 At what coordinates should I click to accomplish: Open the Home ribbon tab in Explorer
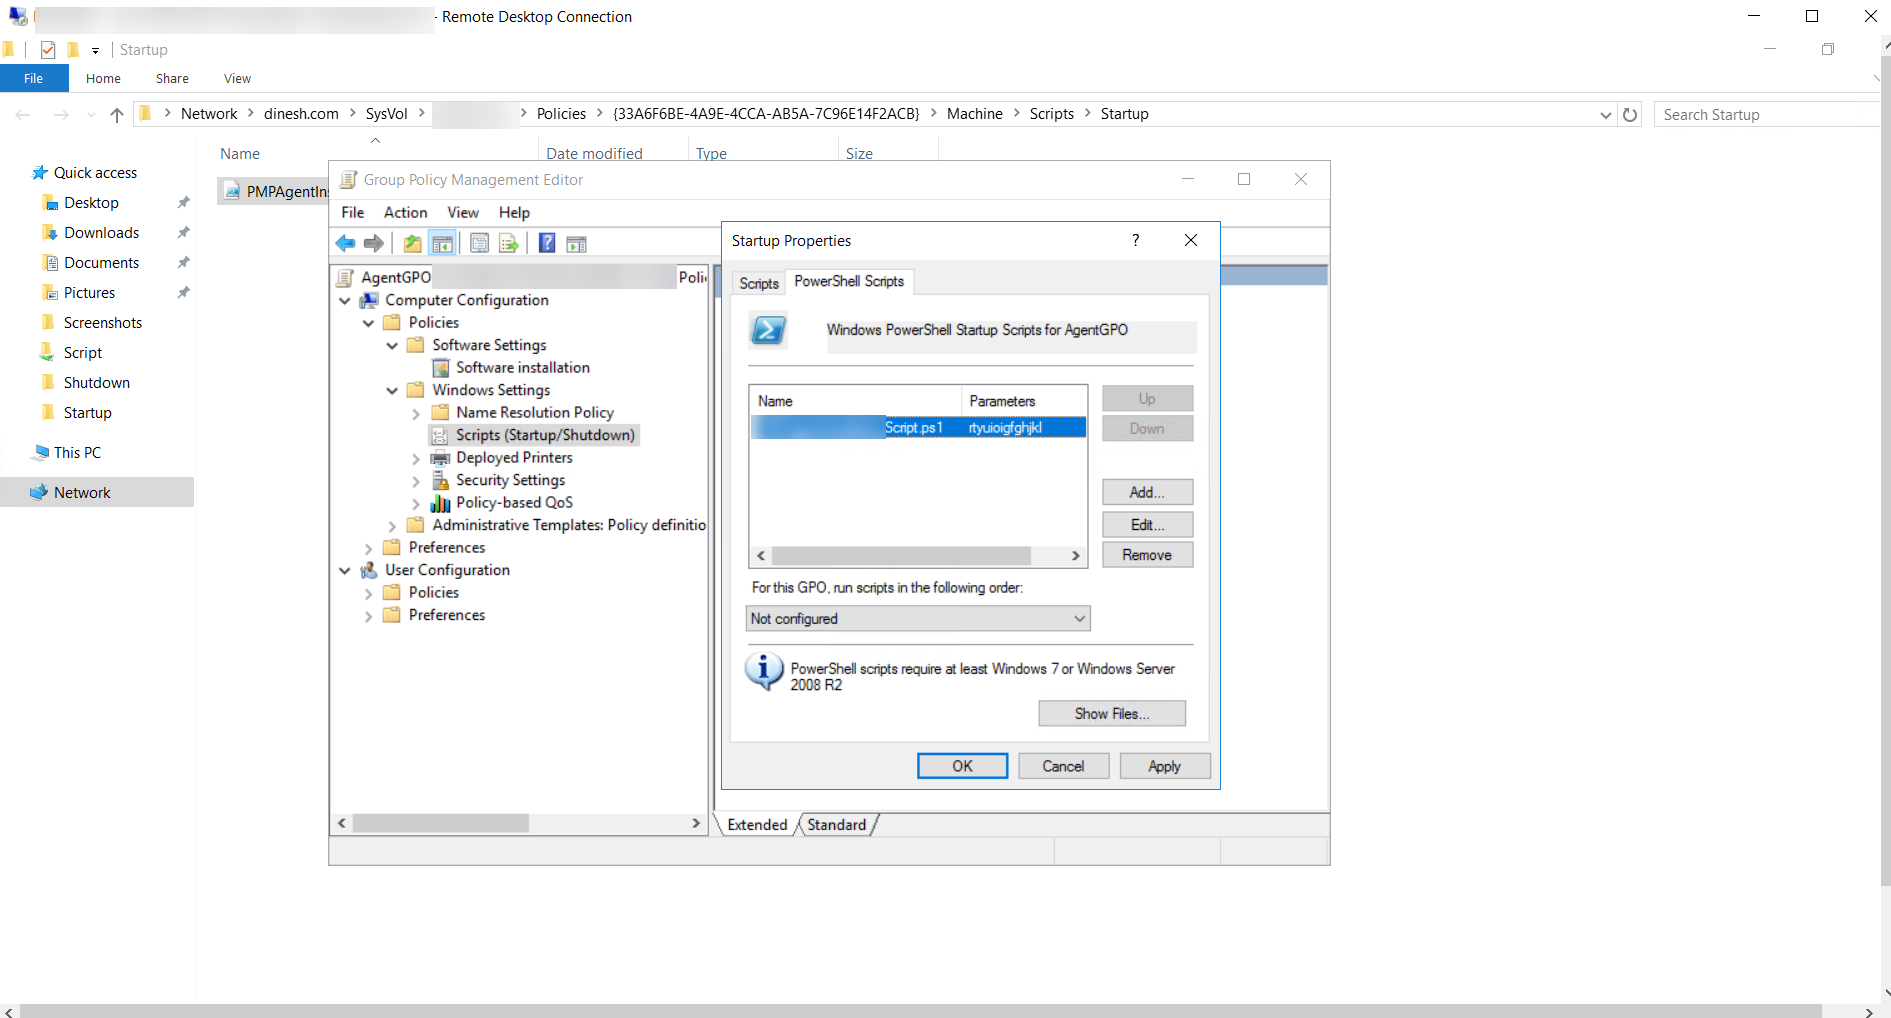103,79
